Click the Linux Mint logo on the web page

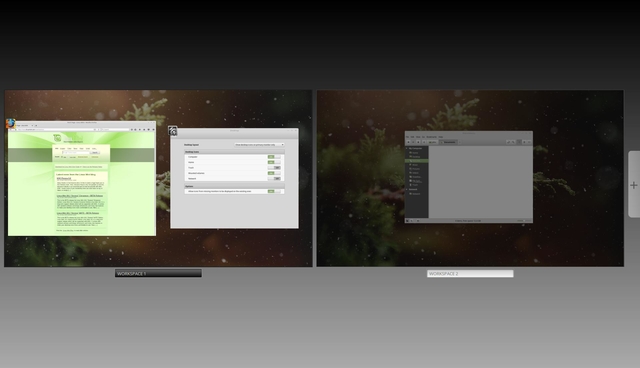(x=57, y=138)
